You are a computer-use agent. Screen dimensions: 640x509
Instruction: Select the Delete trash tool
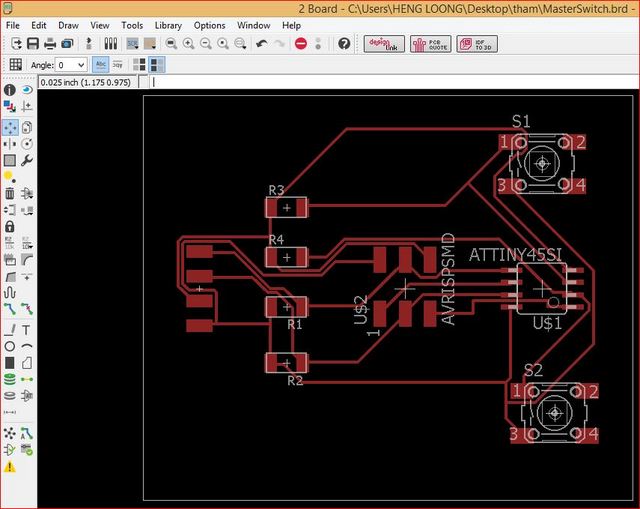[10, 193]
